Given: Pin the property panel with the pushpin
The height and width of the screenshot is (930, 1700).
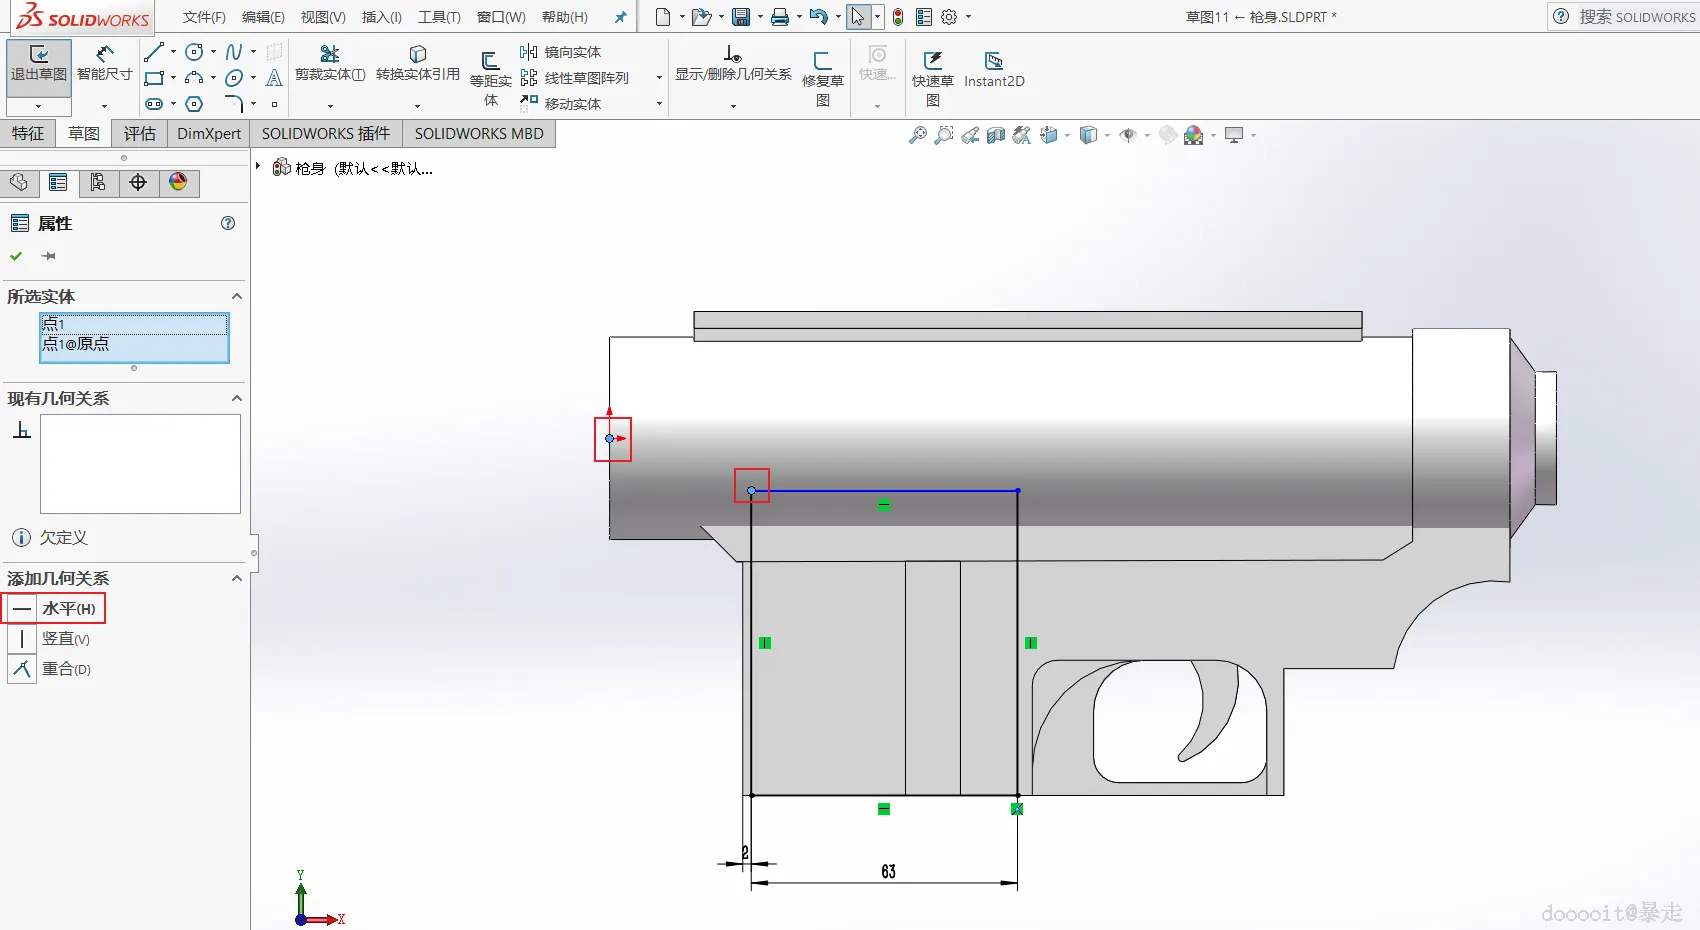Looking at the screenshot, I should tap(48, 256).
